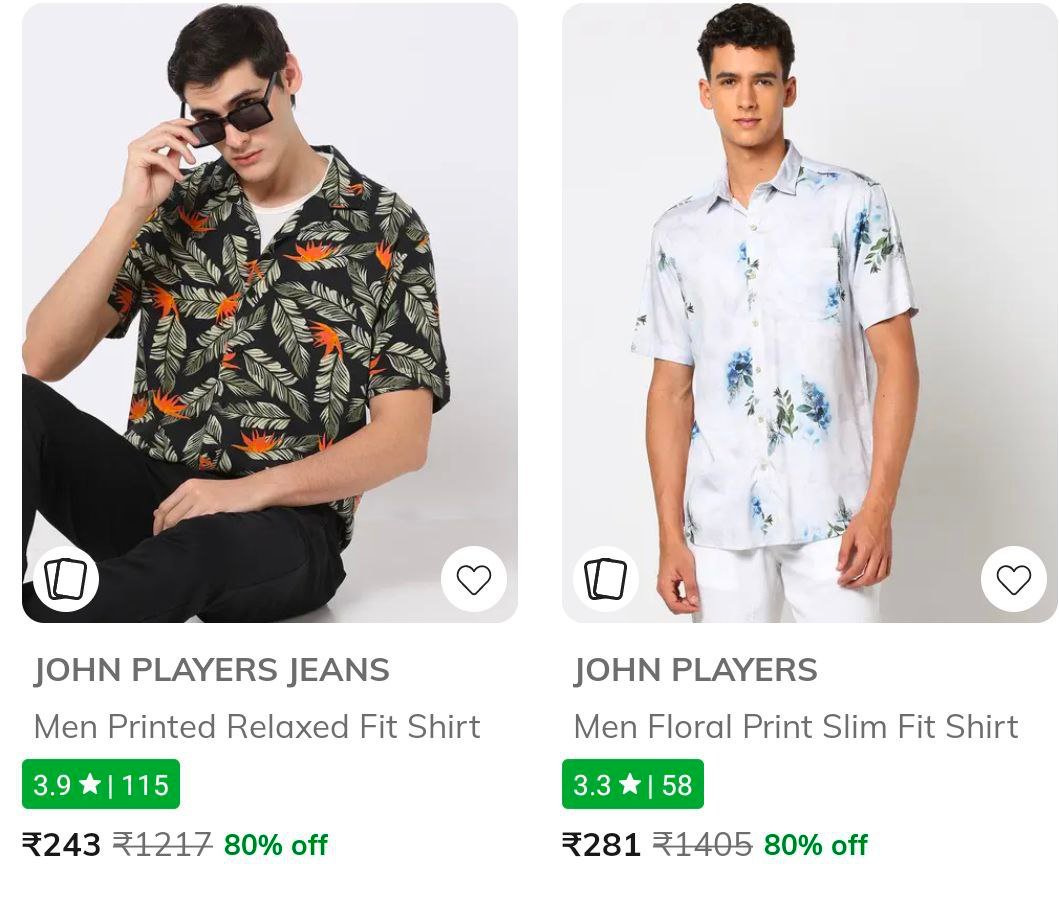
Task: Click the JOHN PLAYERS brand name on floral shirt
Action: click(x=695, y=670)
